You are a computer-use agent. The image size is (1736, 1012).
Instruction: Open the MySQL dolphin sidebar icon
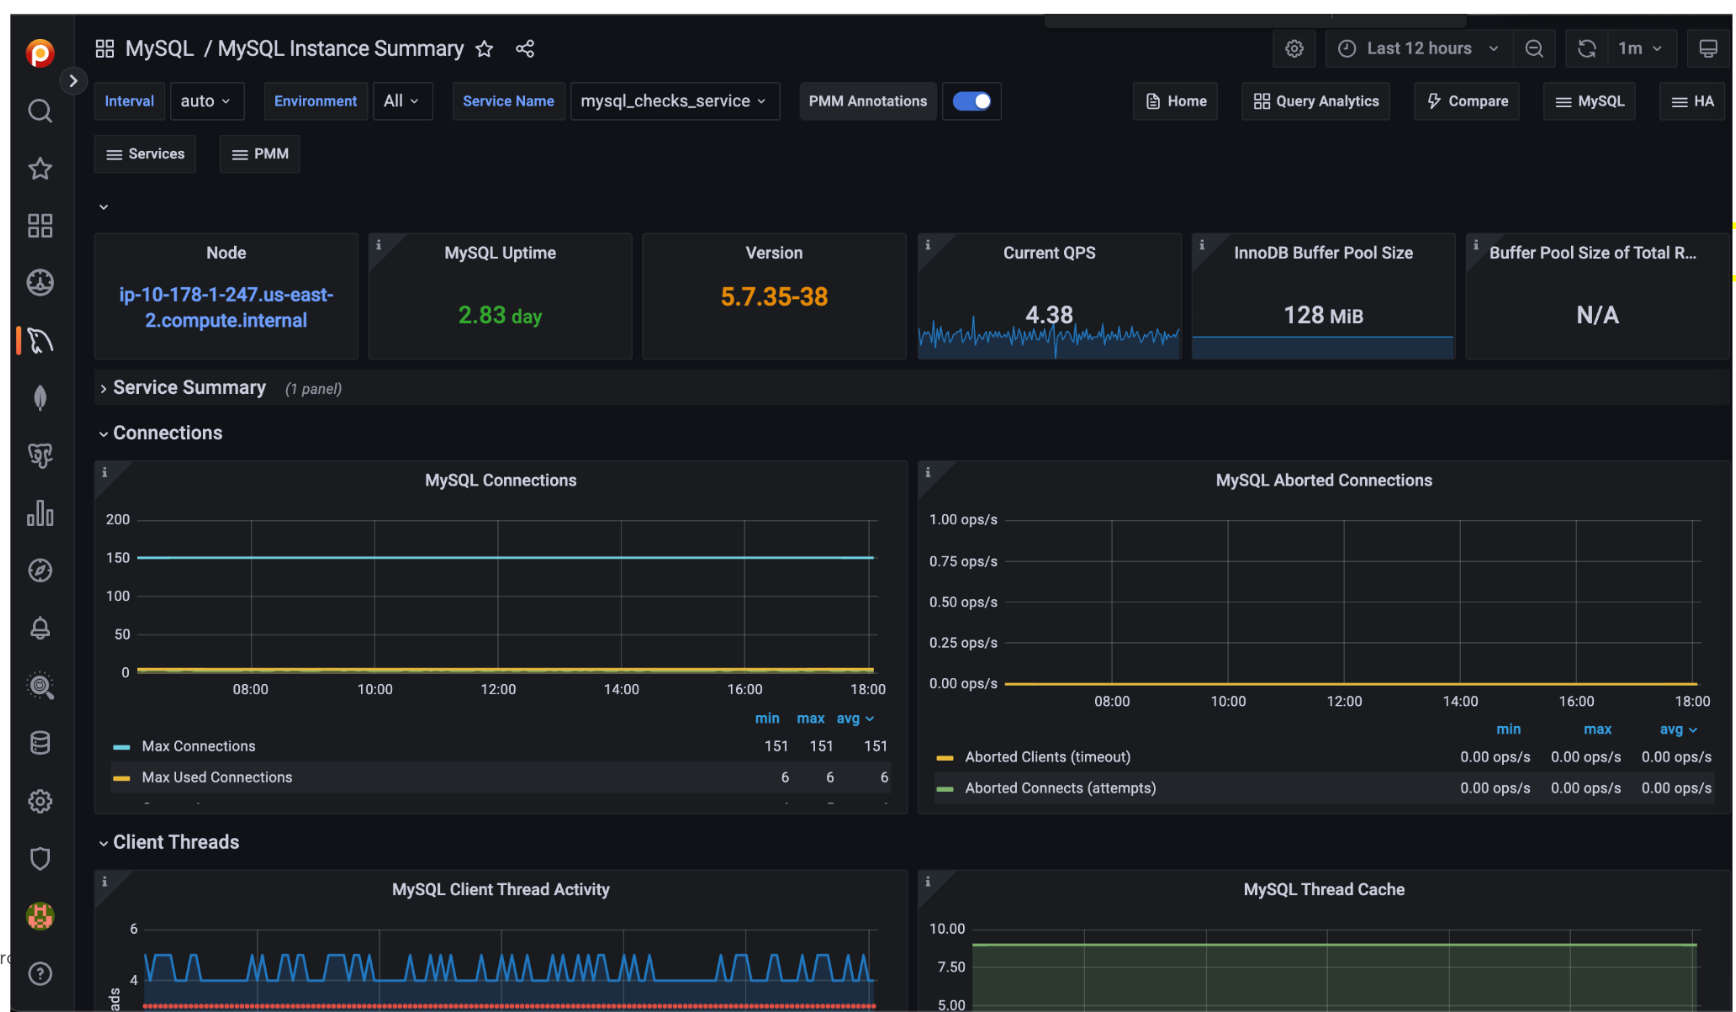(x=40, y=341)
